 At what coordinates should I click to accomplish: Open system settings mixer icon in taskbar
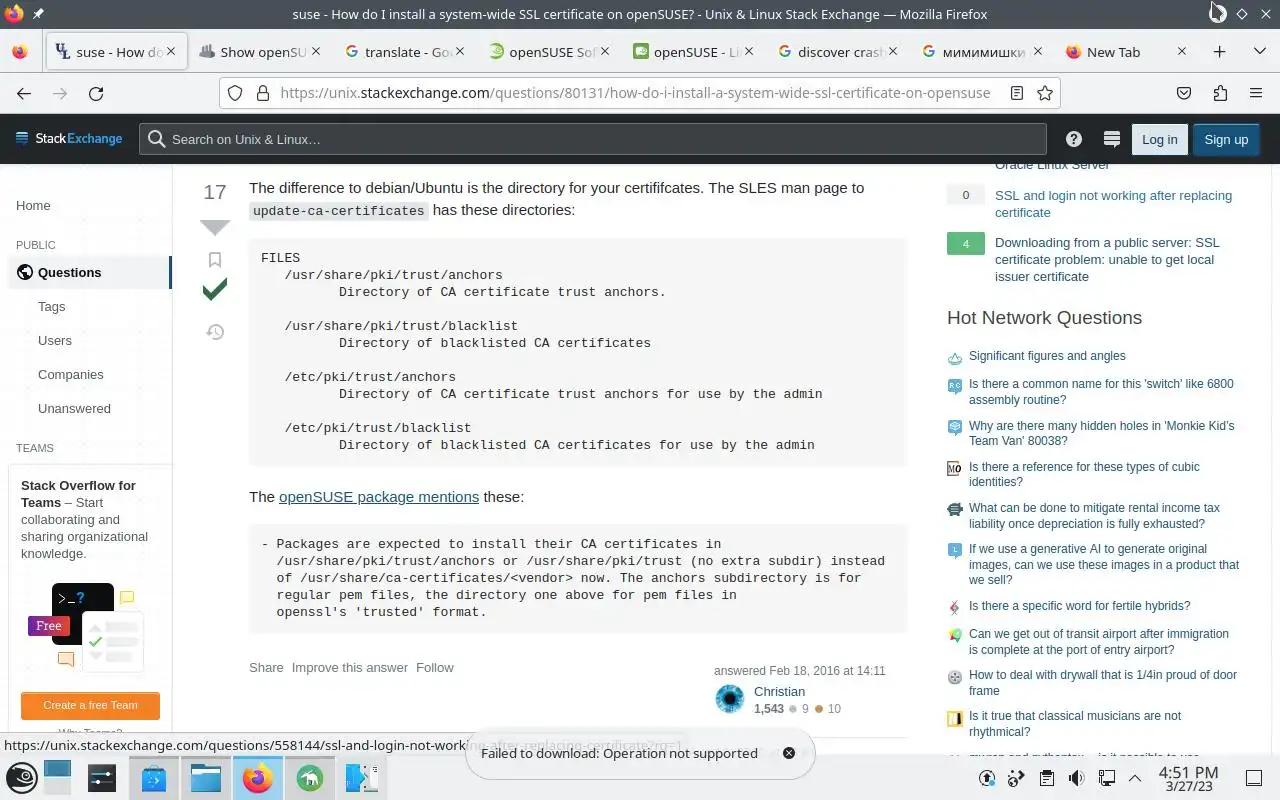102,778
